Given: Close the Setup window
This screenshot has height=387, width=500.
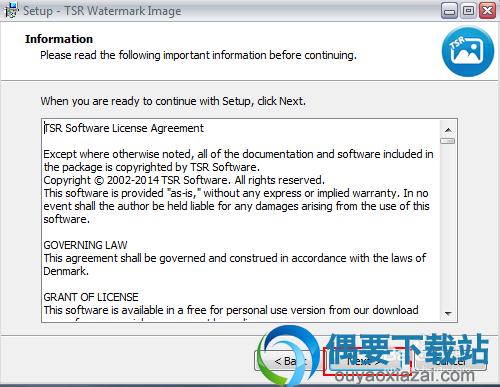Looking at the screenshot, I should point(487,11).
